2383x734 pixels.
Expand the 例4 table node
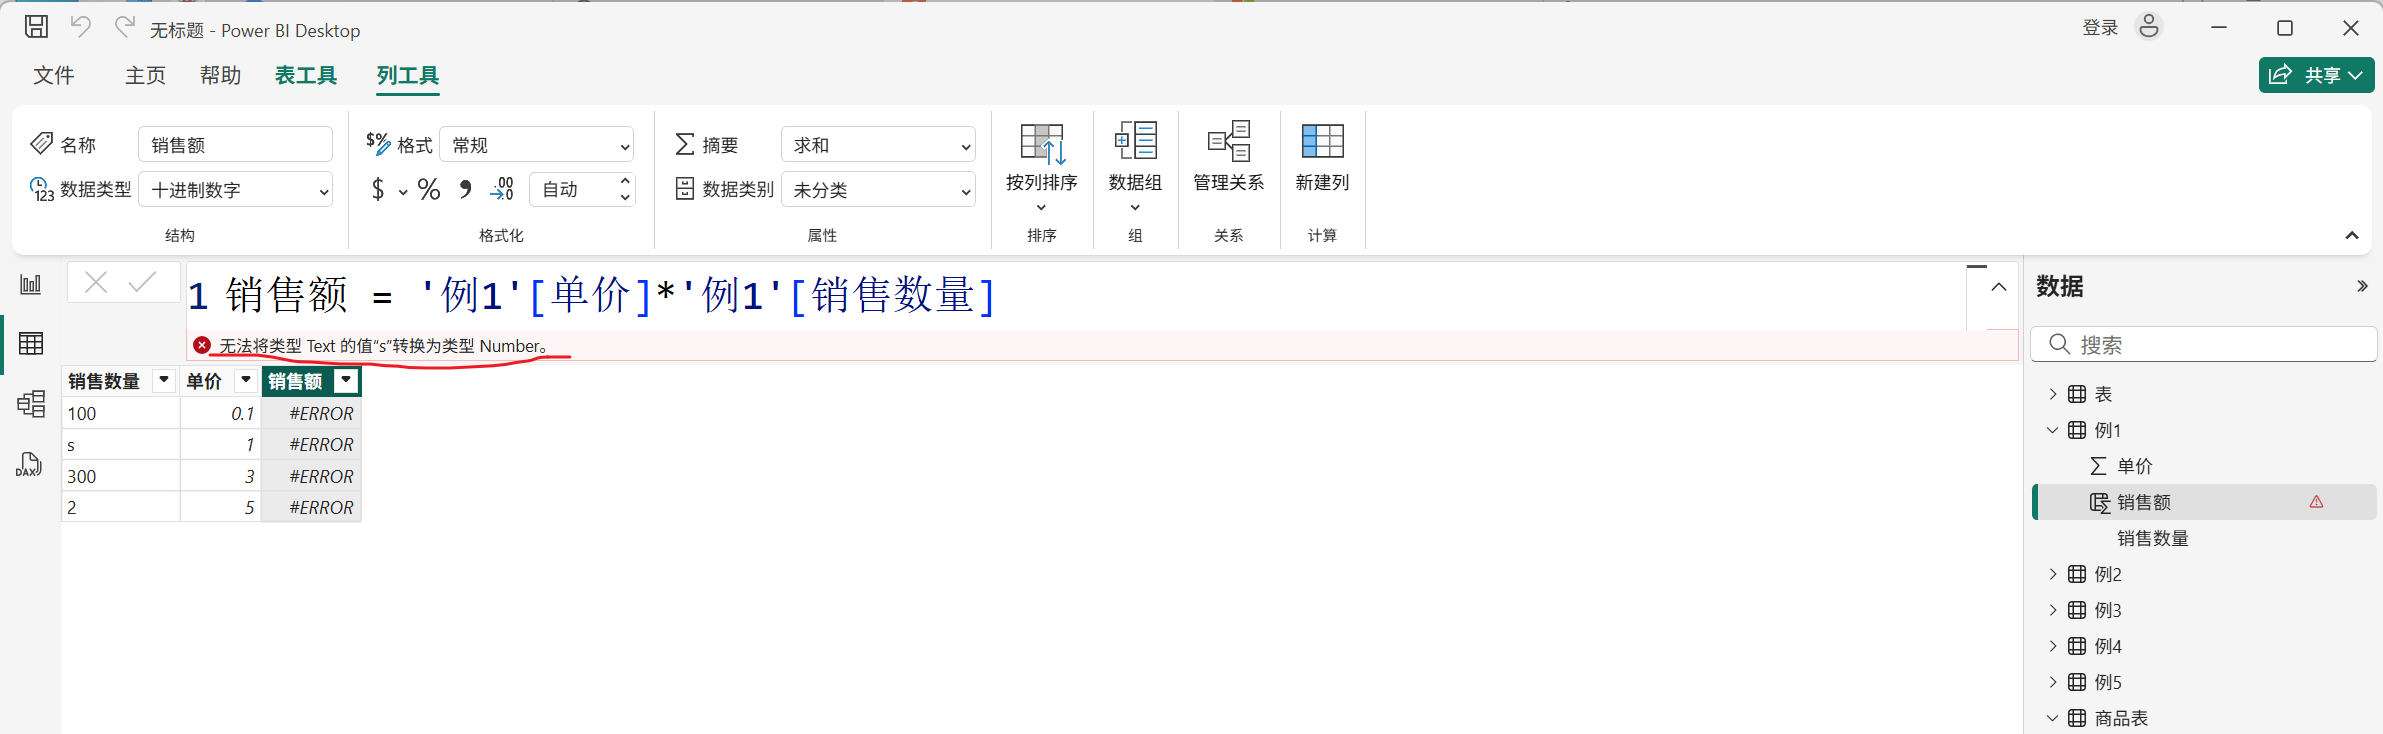click(2053, 646)
